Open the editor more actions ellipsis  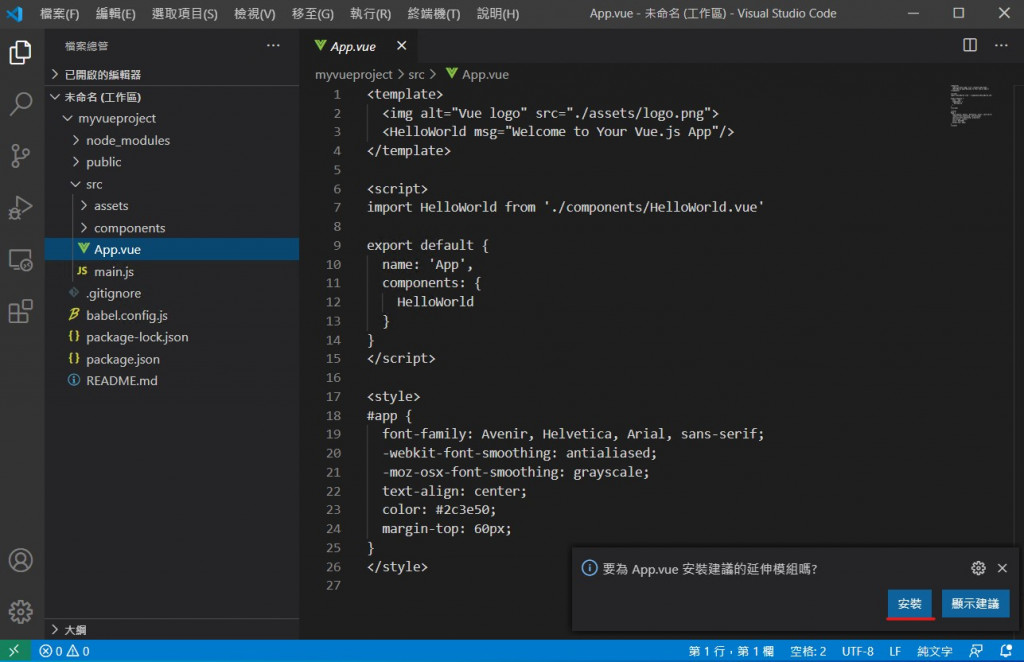(1001, 45)
